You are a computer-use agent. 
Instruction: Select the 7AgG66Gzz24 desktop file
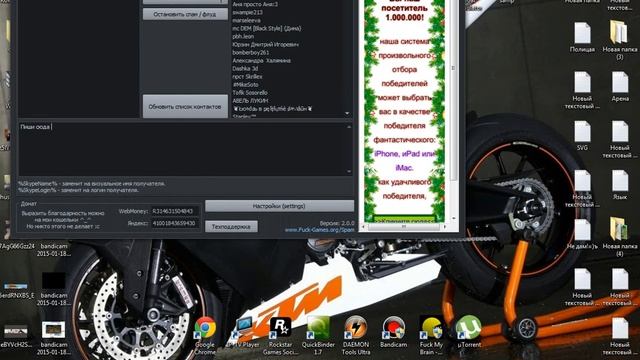click(x=17, y=246)
